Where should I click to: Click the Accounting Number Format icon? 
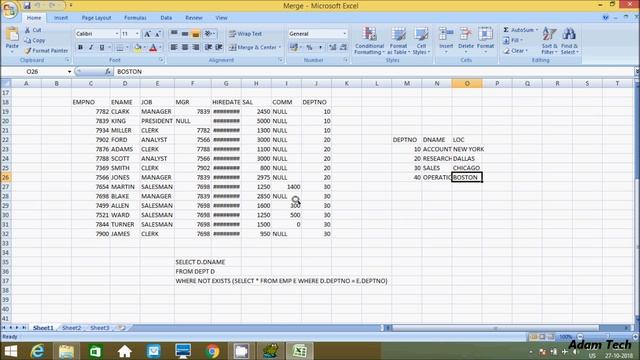point(294,47)
